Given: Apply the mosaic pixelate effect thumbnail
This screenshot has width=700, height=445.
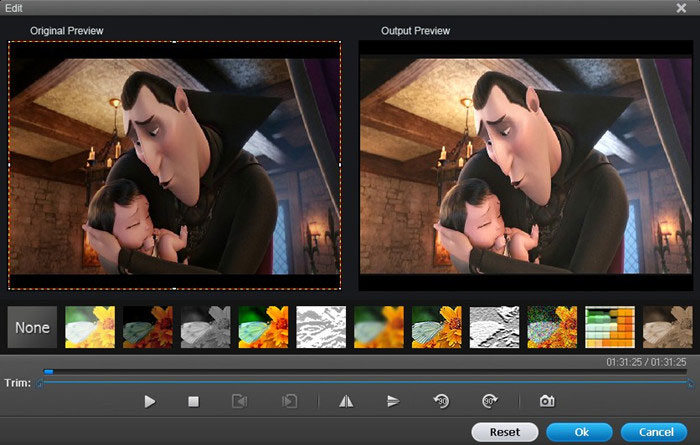Looking at the screenshot, I should pos(610,327).
